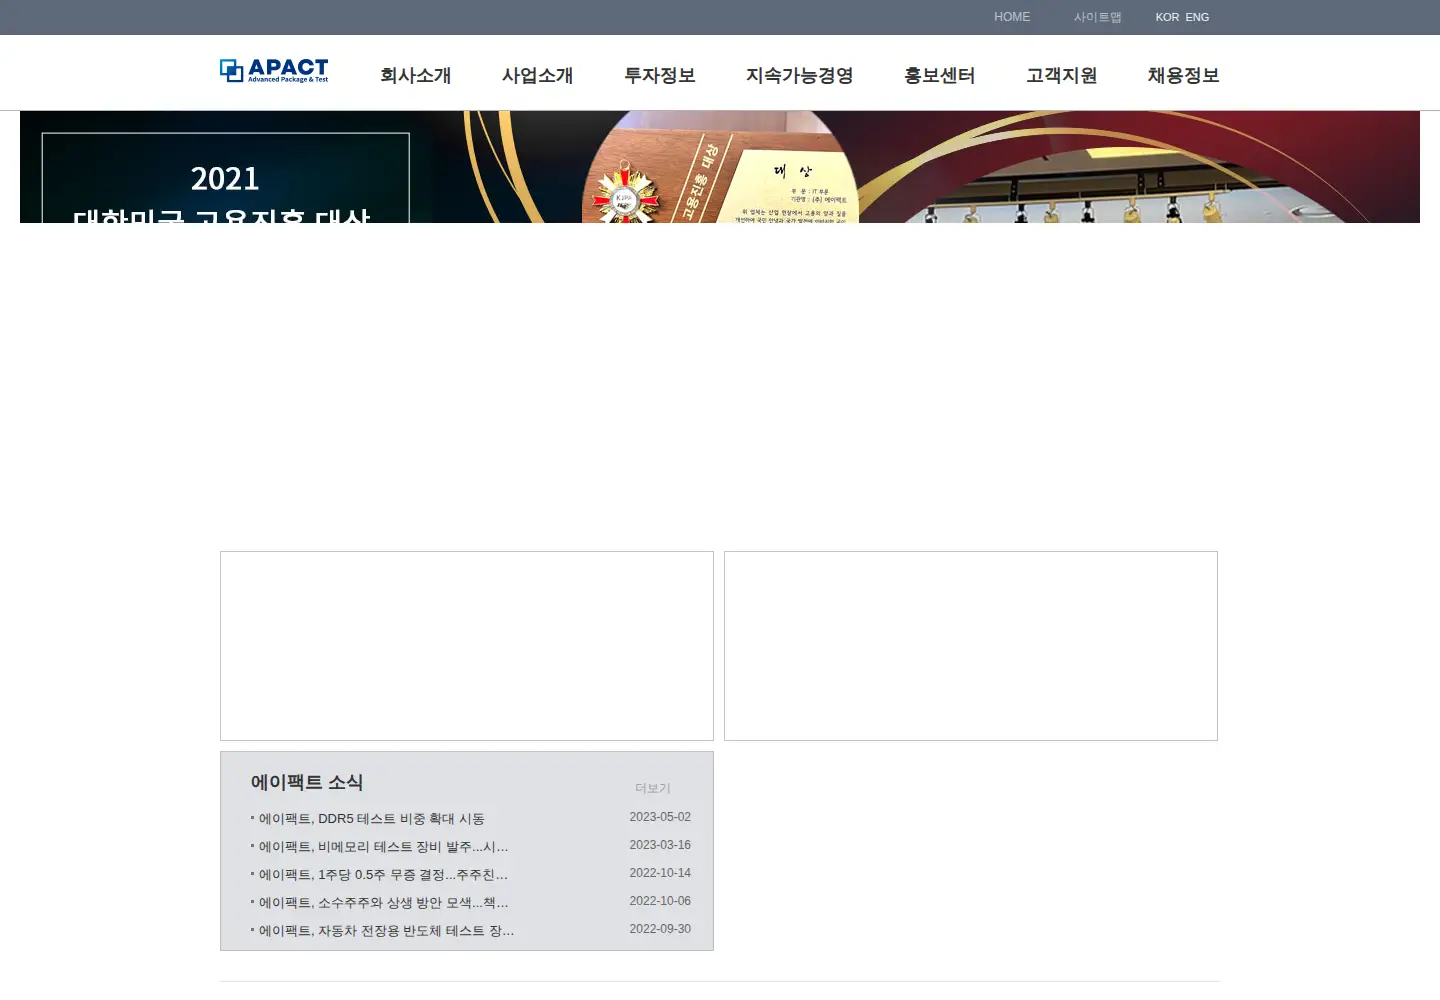This screenshot has height=1000, width=1440.
Task: Open news '소수주주와 상생 방안 모색'
Action: tap(383, 903)
